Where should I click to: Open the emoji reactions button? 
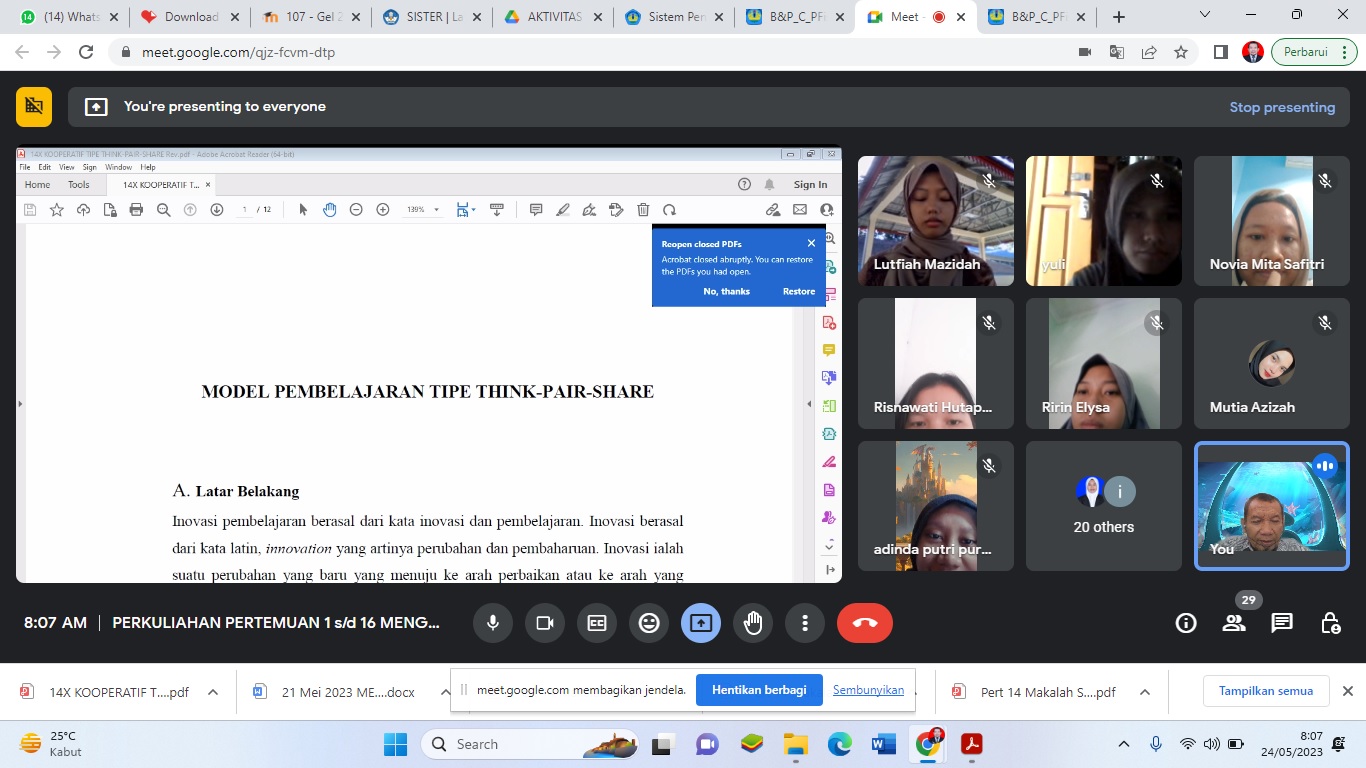tap(649, 623)
